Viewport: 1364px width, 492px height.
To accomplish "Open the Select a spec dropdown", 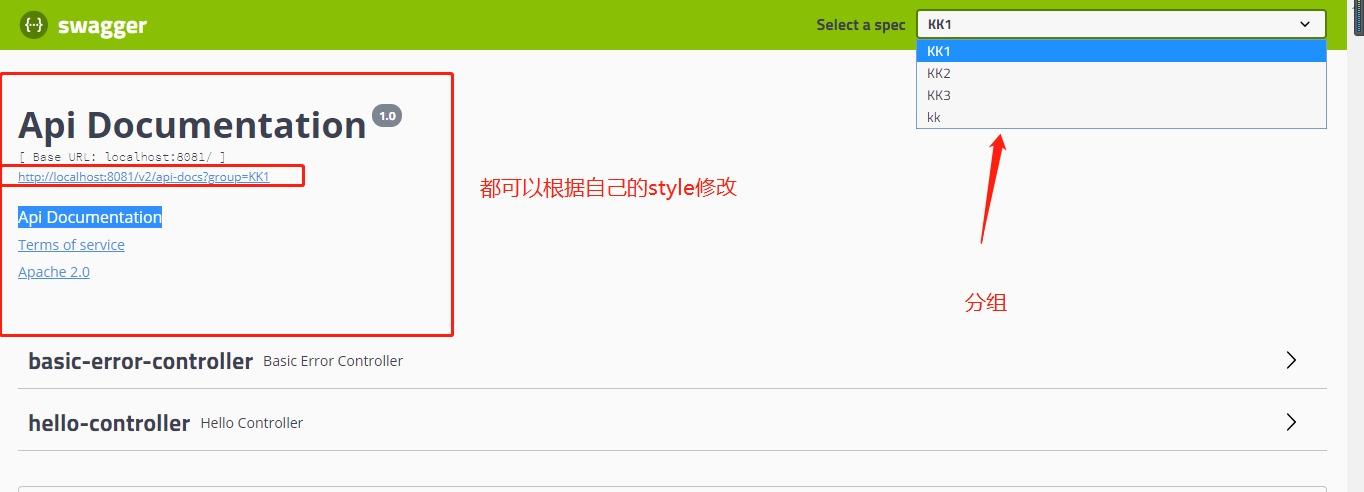I will tap(1121, 24).
